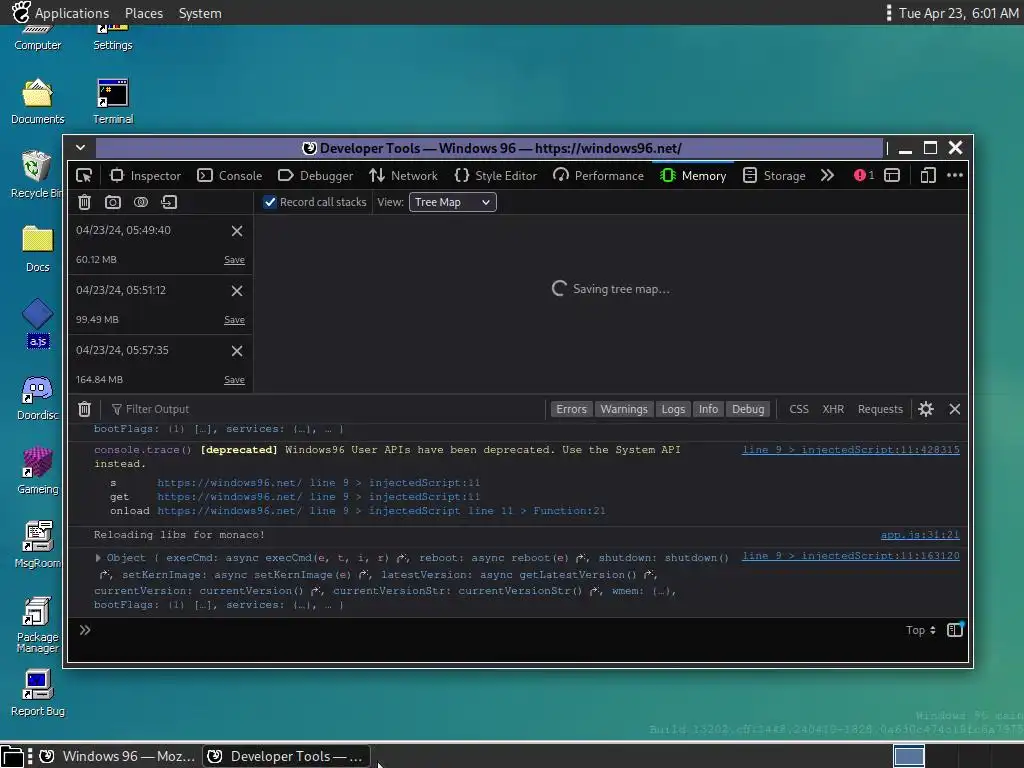
Task: Expand the Object disclosure triangle
Action: coord(98,558)
